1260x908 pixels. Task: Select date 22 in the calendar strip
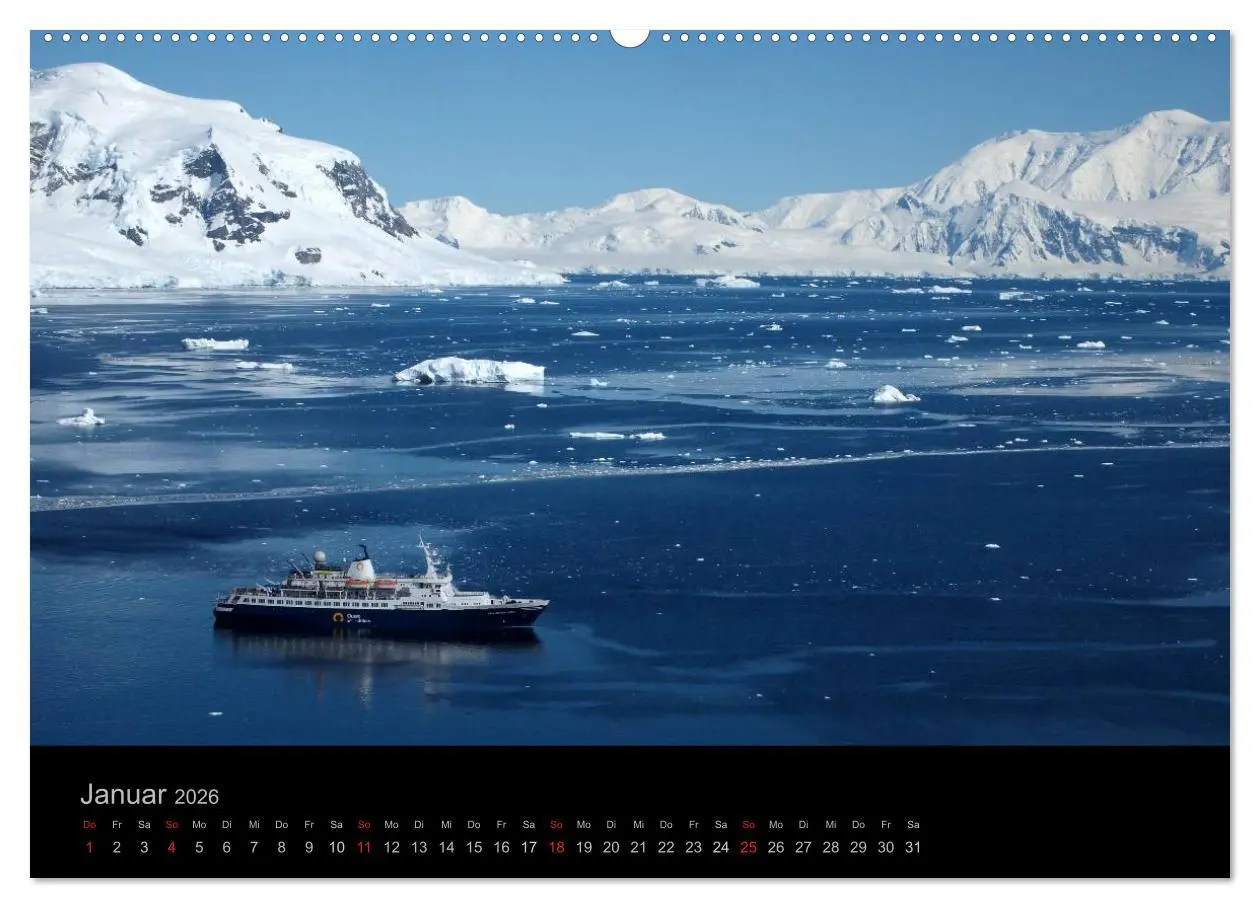pos(666,847)
